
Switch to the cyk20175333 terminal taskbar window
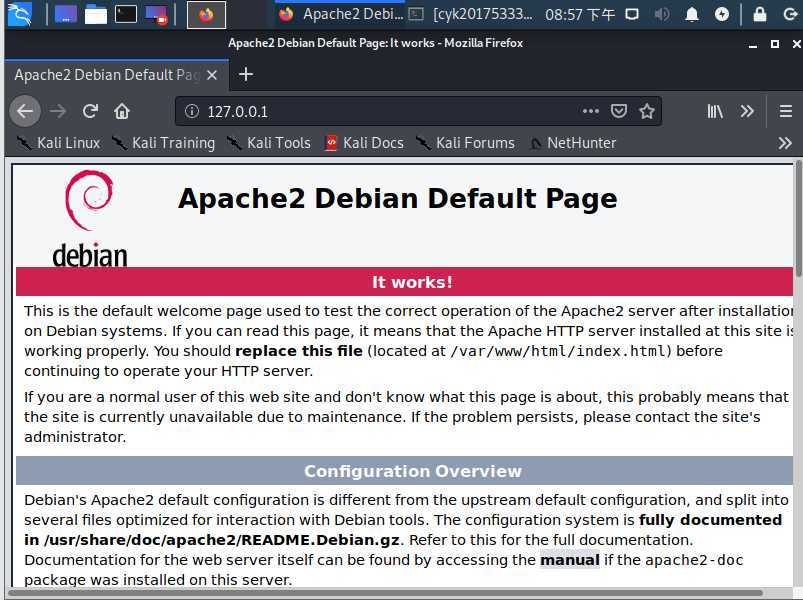tap(472, 14)
